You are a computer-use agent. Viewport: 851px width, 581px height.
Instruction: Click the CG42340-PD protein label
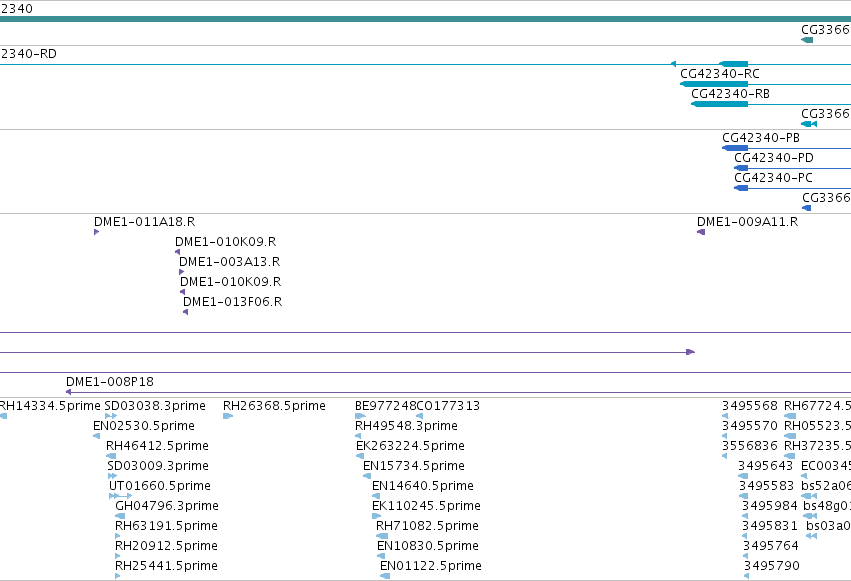tap(774, 158)
